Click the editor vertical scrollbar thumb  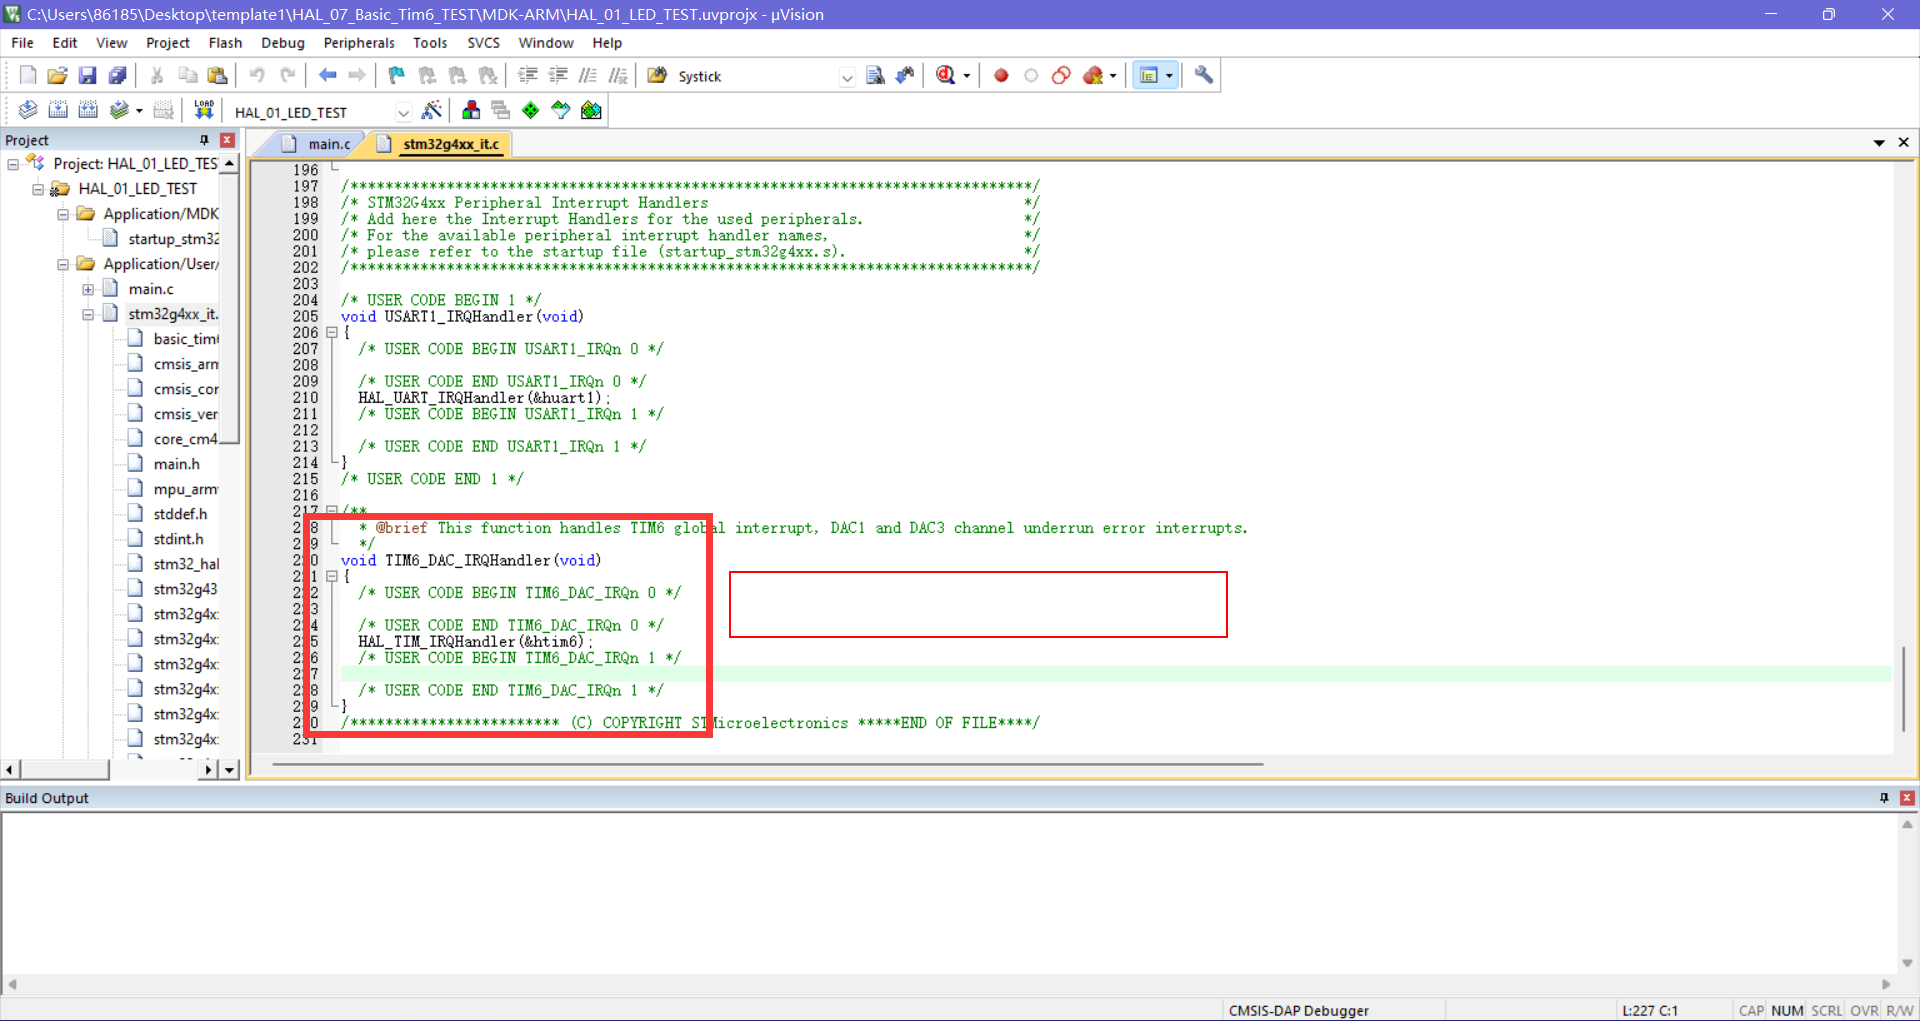click(1903, 690)
